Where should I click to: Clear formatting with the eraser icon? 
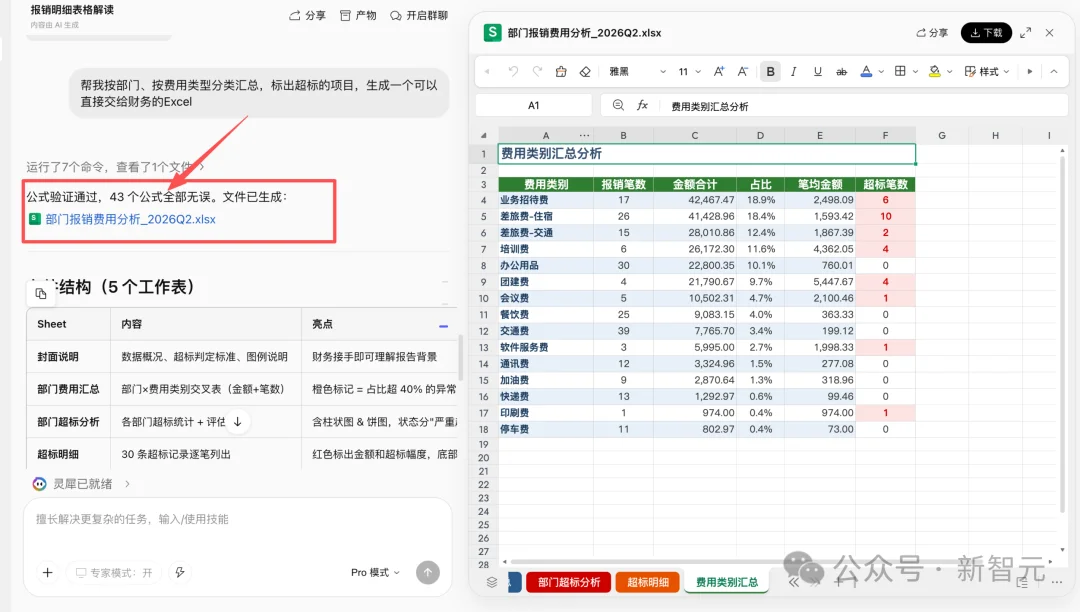pyautogui.click(x=585, y=72)
